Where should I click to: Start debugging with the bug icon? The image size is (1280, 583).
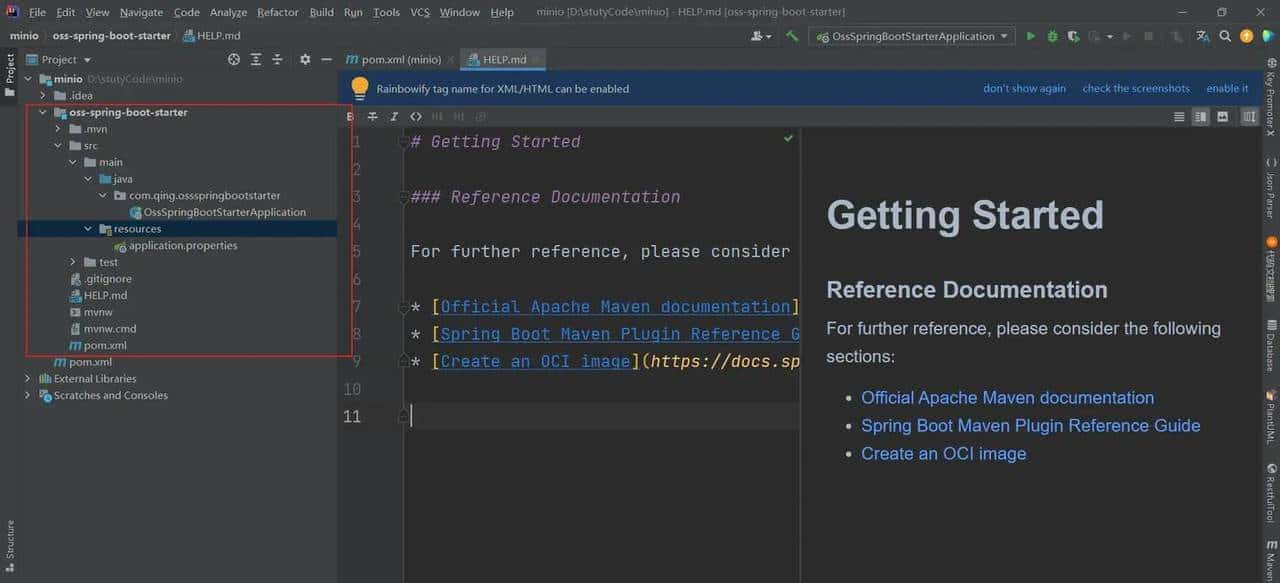click(1052, 36)
